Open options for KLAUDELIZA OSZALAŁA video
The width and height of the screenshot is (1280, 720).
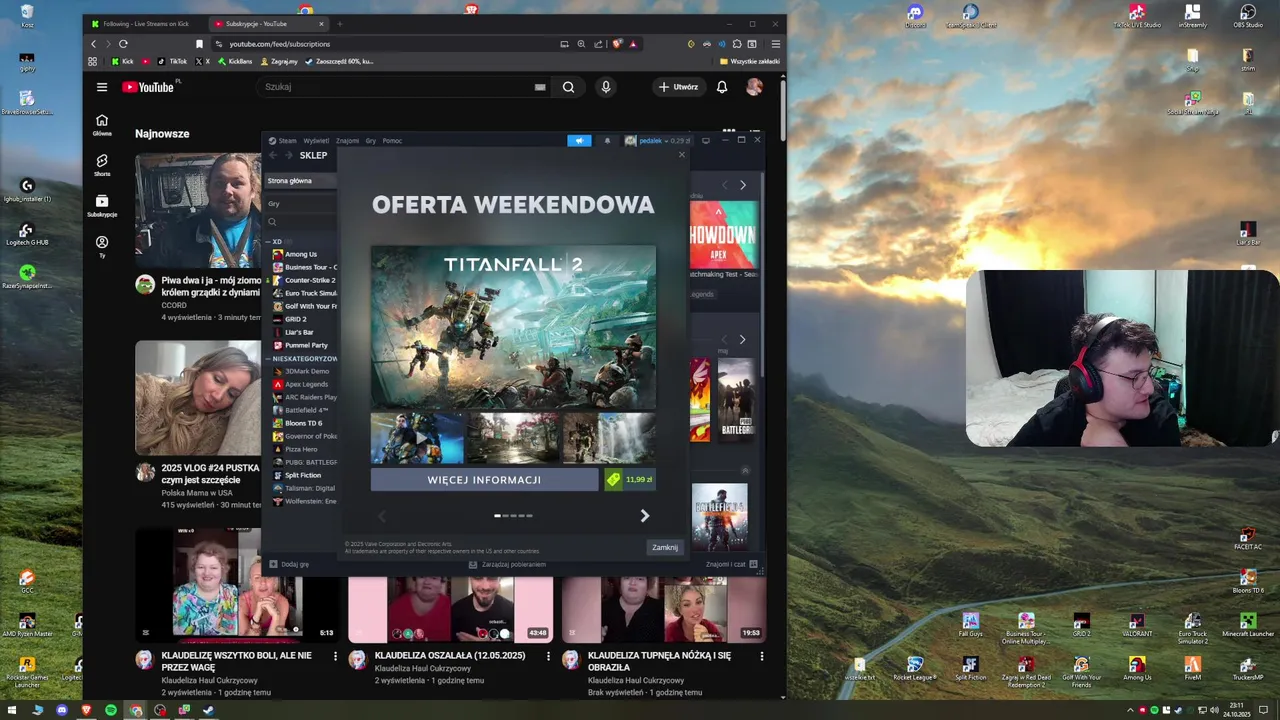pos(548,656)
